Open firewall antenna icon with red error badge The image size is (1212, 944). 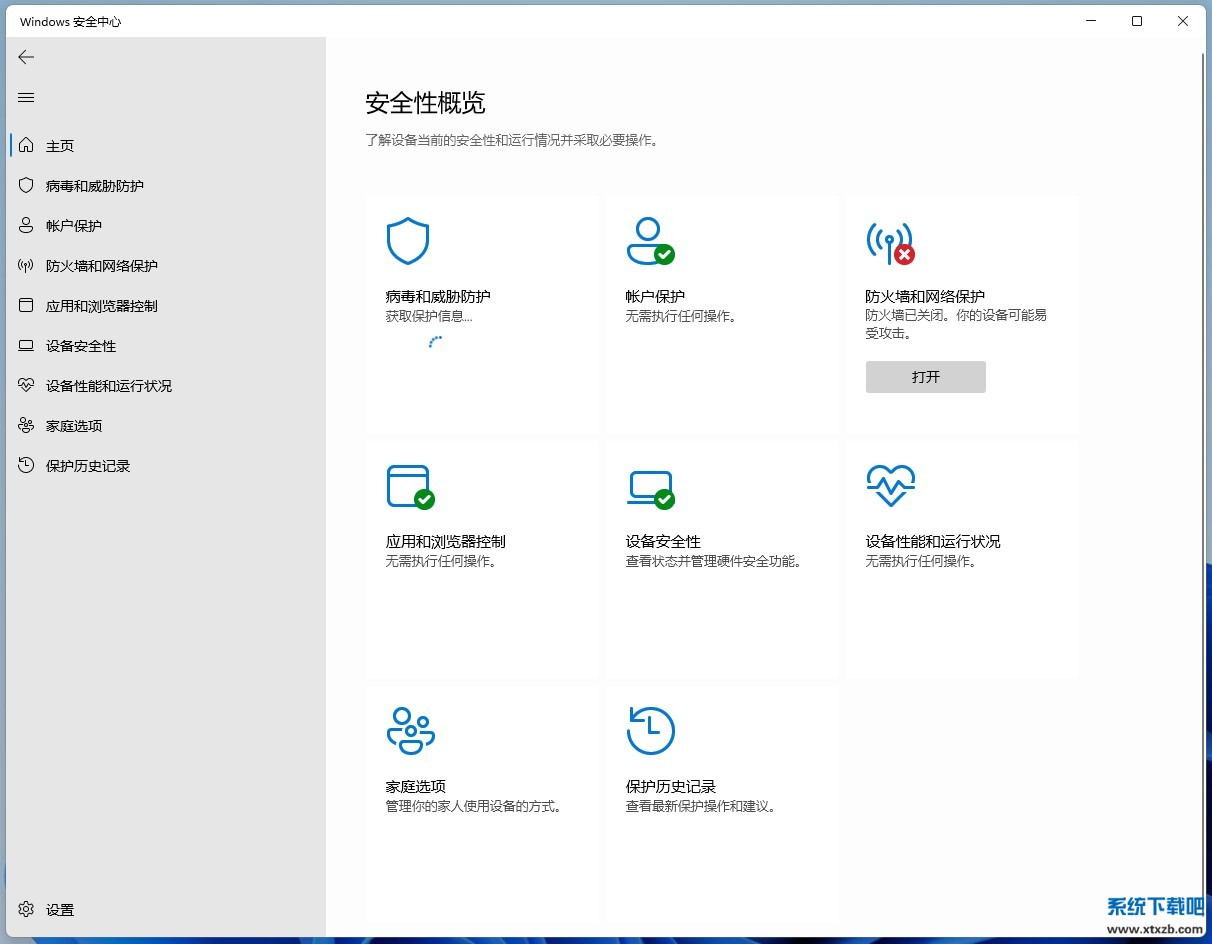(890, 243)
